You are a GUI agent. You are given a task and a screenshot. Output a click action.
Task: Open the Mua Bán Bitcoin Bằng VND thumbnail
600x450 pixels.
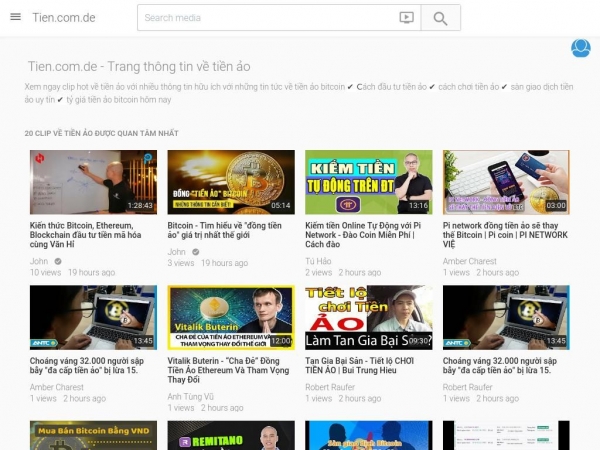93,435
